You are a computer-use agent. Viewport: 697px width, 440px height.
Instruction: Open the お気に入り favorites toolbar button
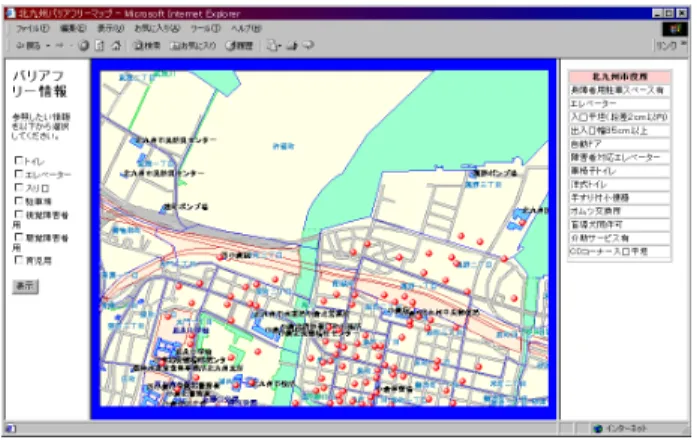coord(193,45)
